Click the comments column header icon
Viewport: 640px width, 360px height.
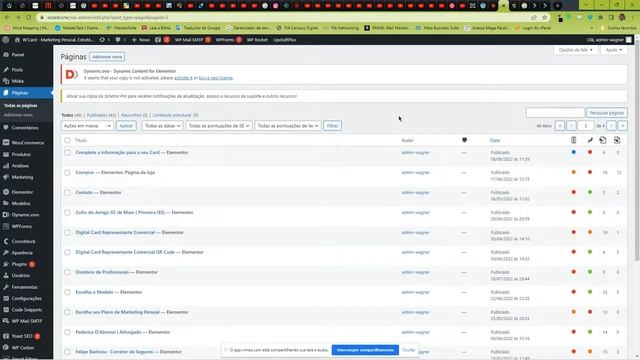click(464, 140)
